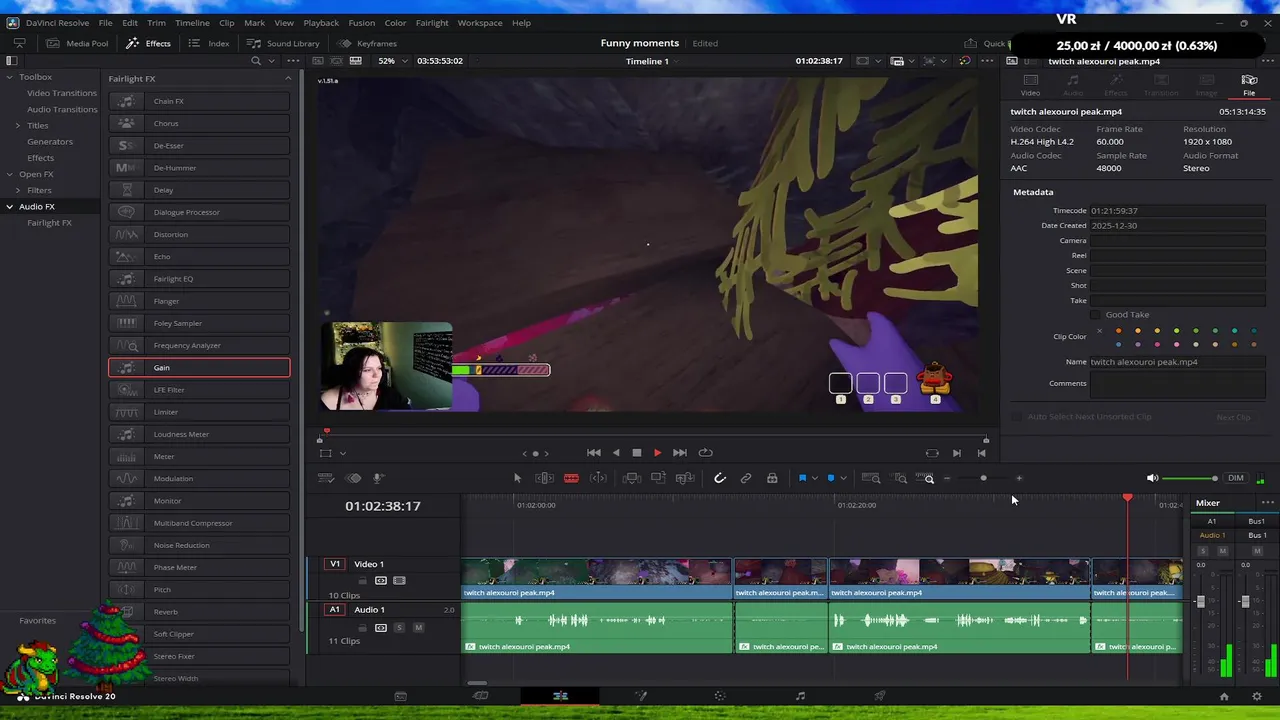Toggle Linked Selection chain icon
1280x720 pixels.
(x=745, y=478)
